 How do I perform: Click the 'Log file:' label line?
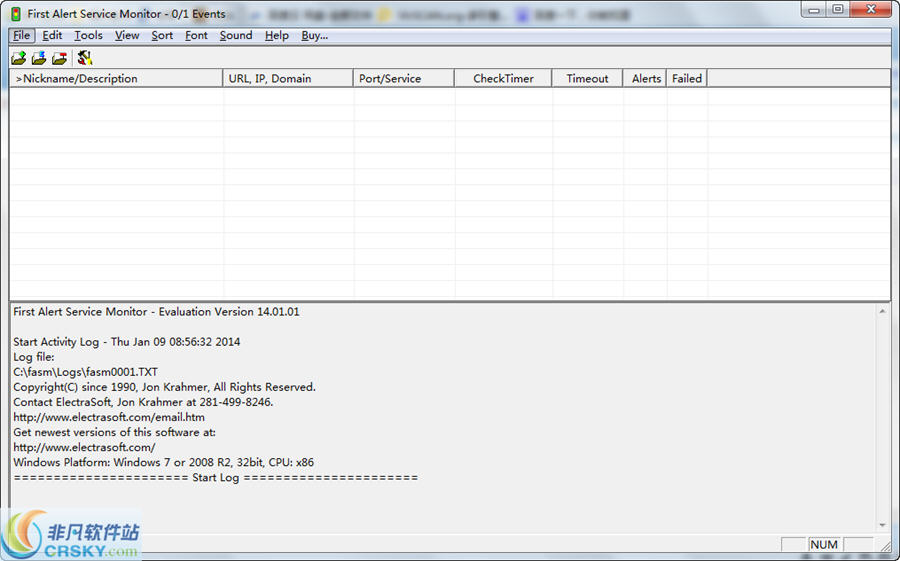[x=34, y=357]
